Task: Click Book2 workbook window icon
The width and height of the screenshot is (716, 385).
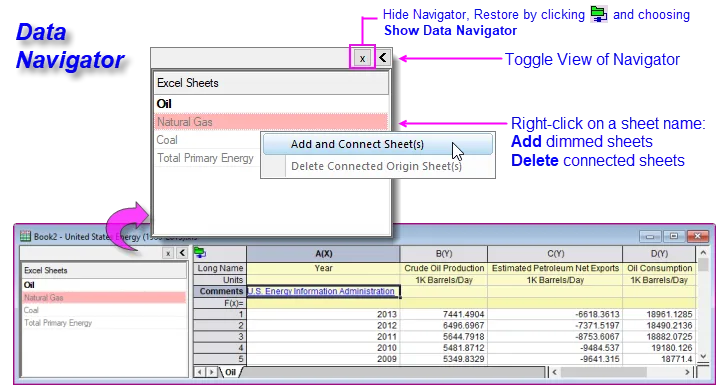Action: [x=26, y=236]
